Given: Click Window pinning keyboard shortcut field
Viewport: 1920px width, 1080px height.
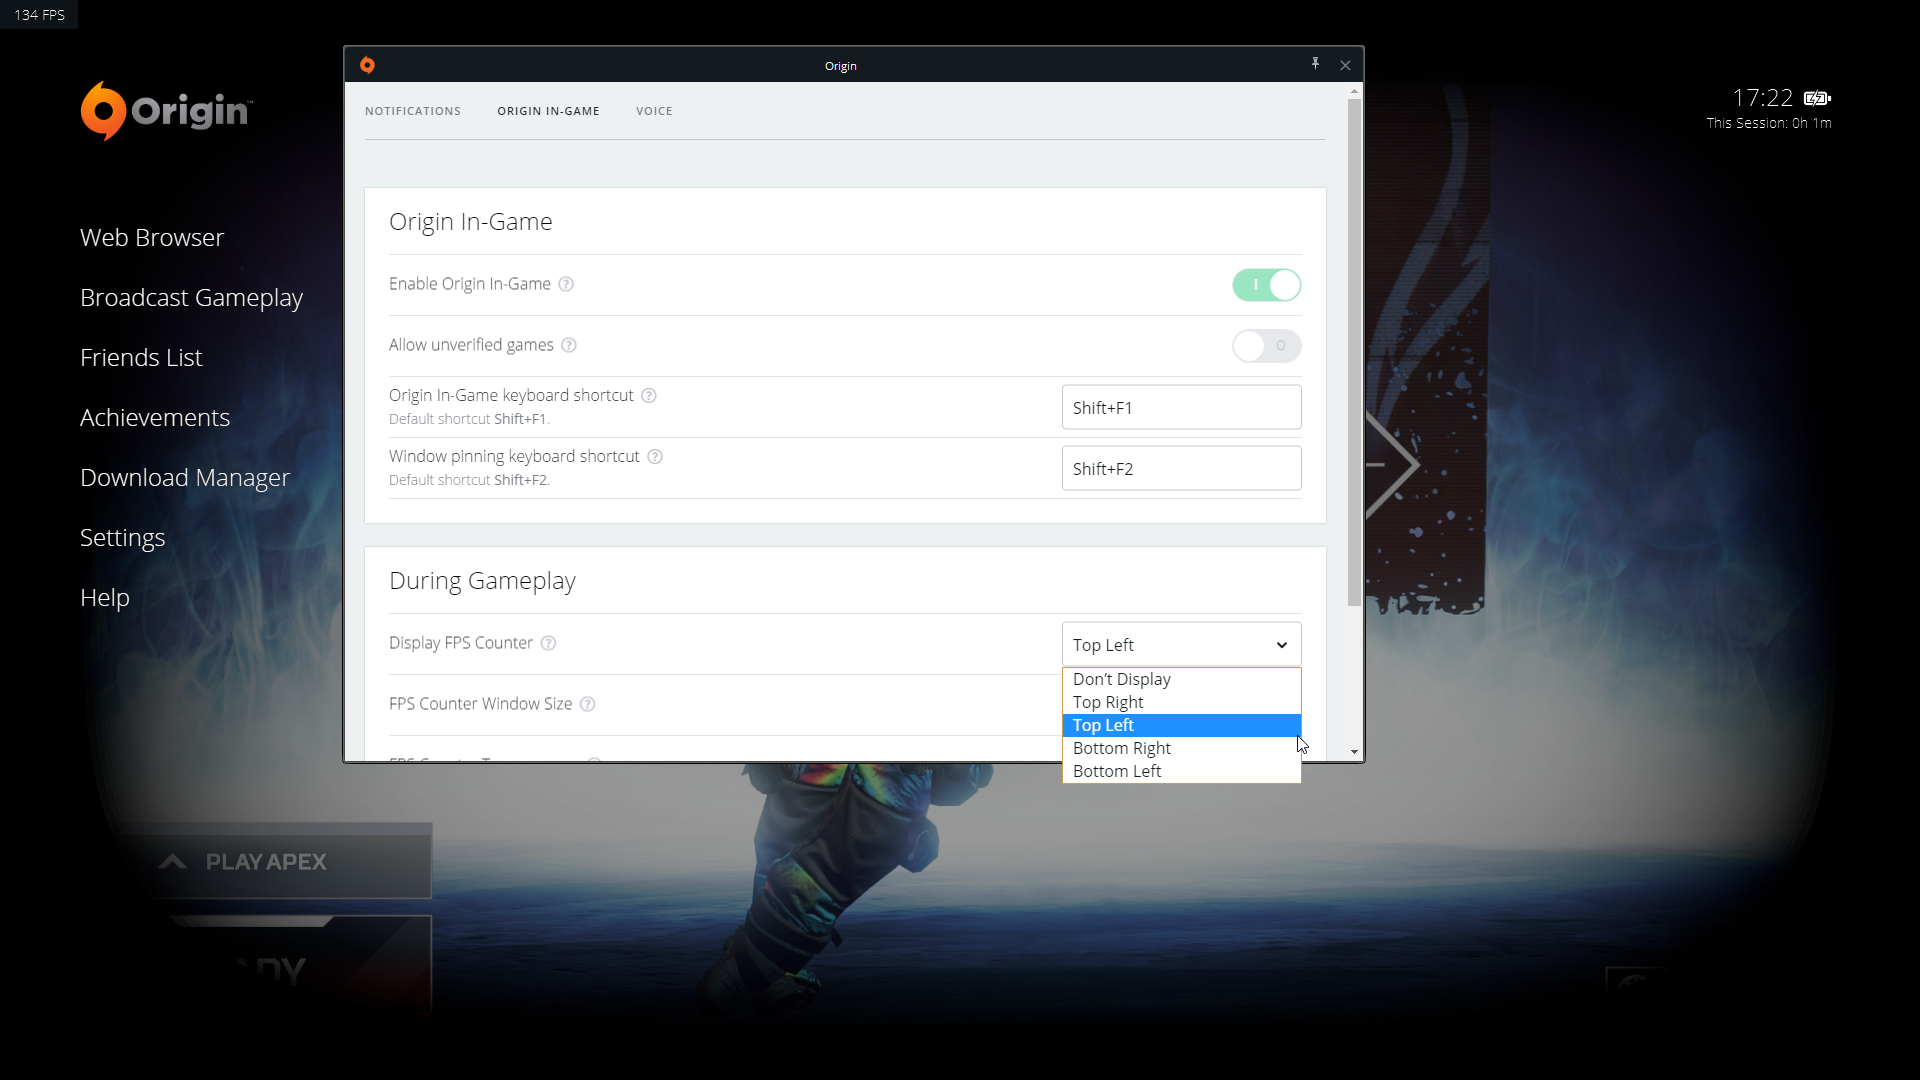Looking at the screenshot, I should 1182,468.
